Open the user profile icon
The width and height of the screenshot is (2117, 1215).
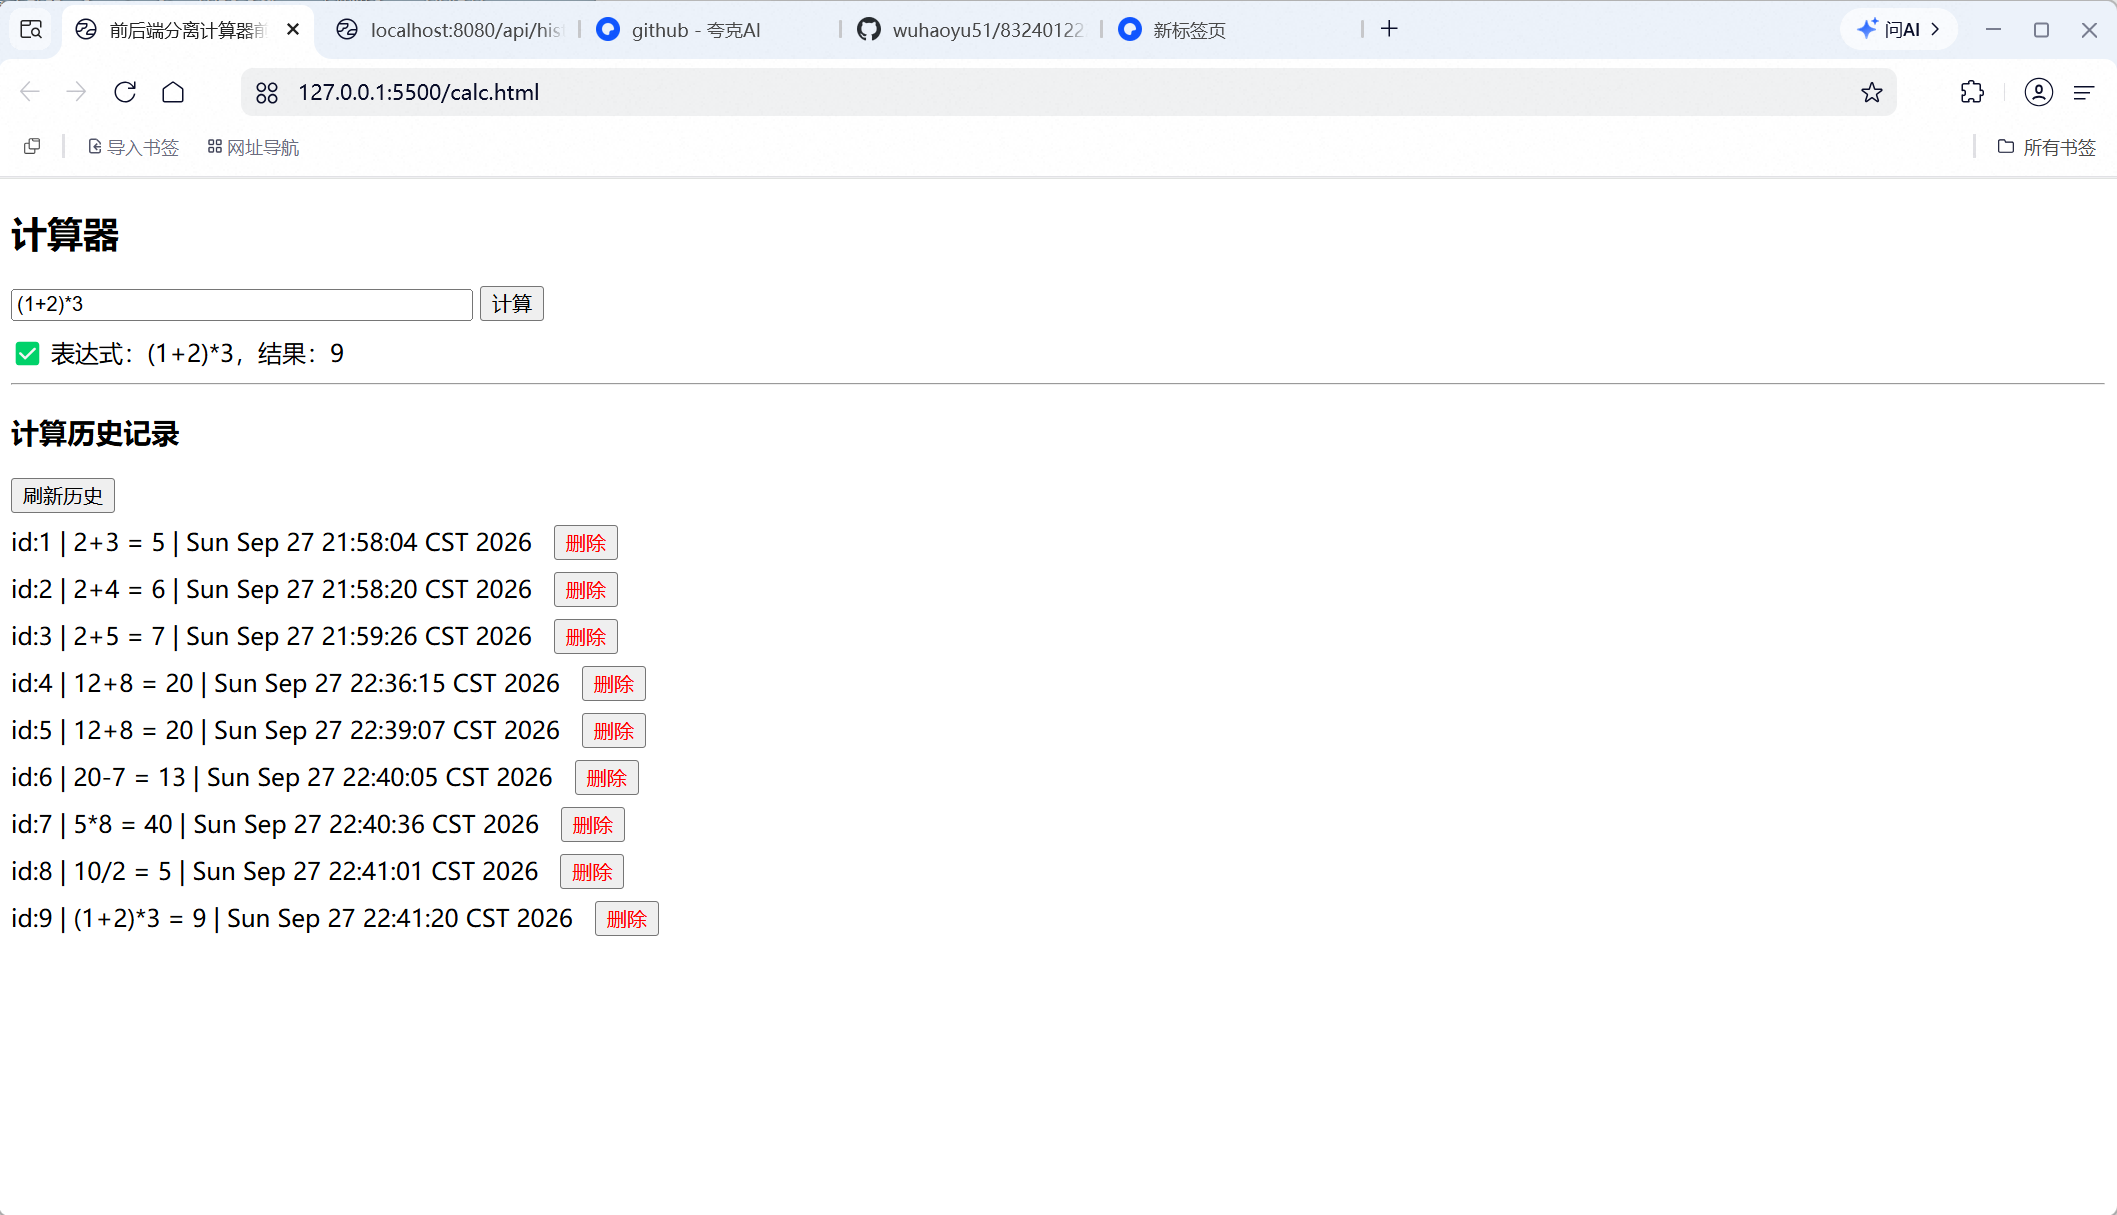click(x=2038, y=92)
